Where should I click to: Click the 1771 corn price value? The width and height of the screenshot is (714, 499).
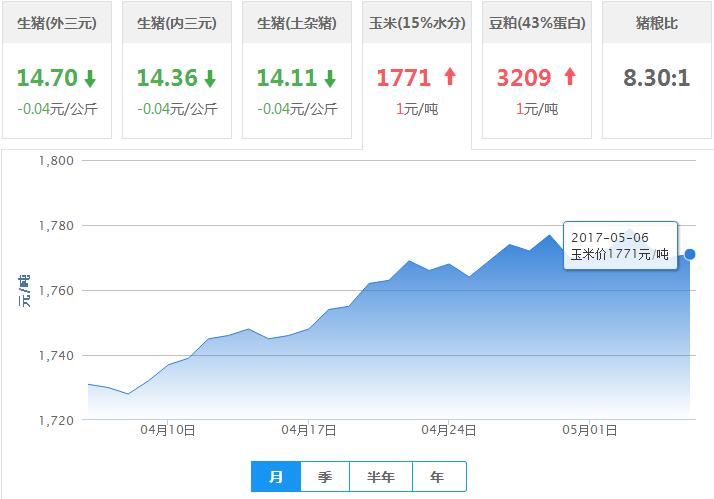pyautogui.click(x=403, y=78)
